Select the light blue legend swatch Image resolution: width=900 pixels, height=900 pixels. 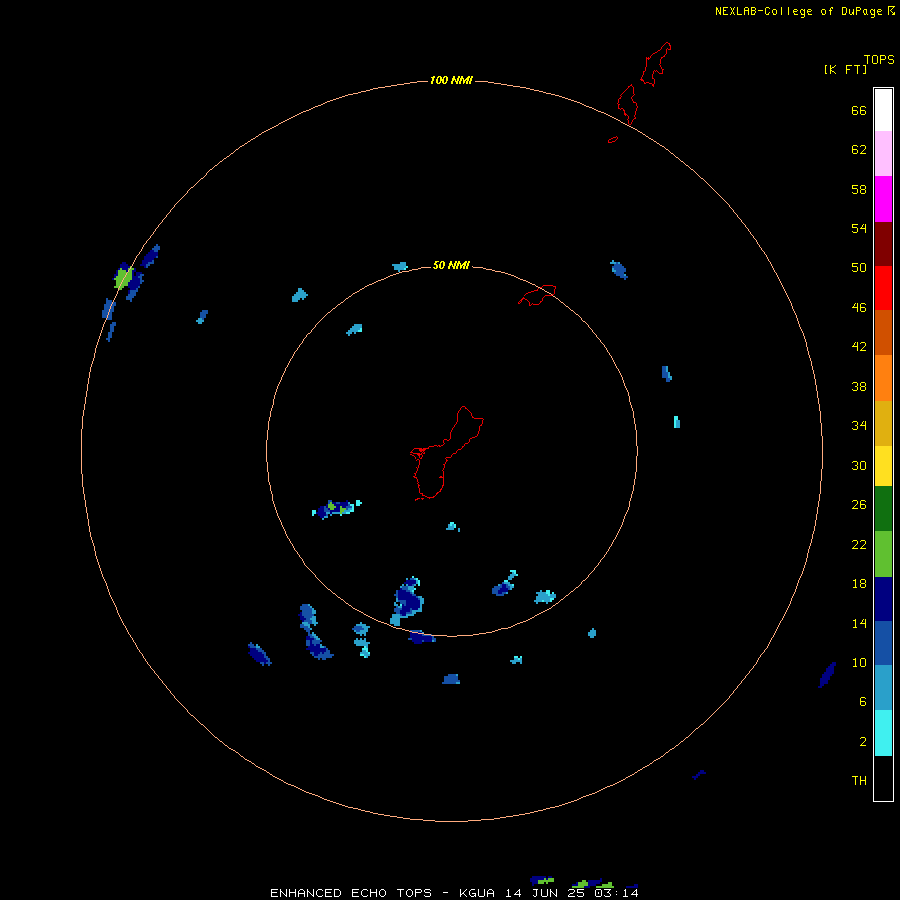(883, 688)
